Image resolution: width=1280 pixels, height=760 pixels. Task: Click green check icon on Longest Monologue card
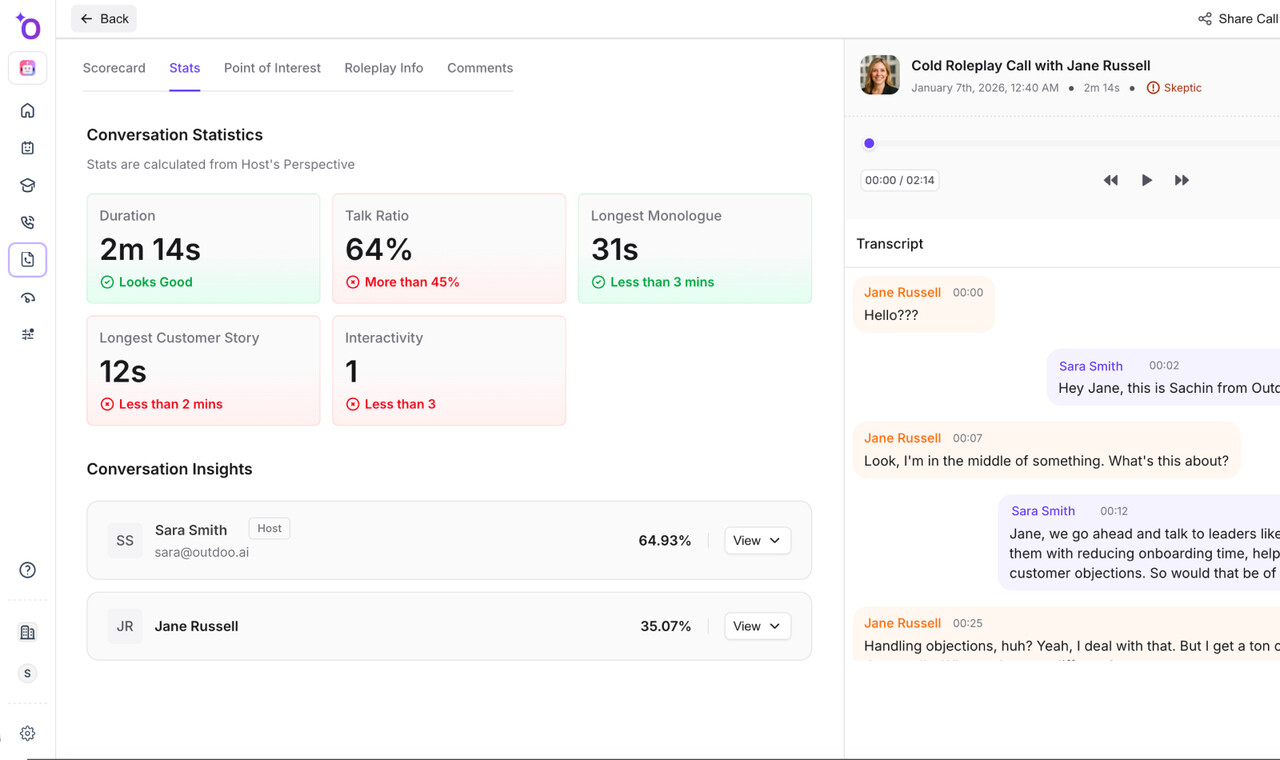(598, 283)
